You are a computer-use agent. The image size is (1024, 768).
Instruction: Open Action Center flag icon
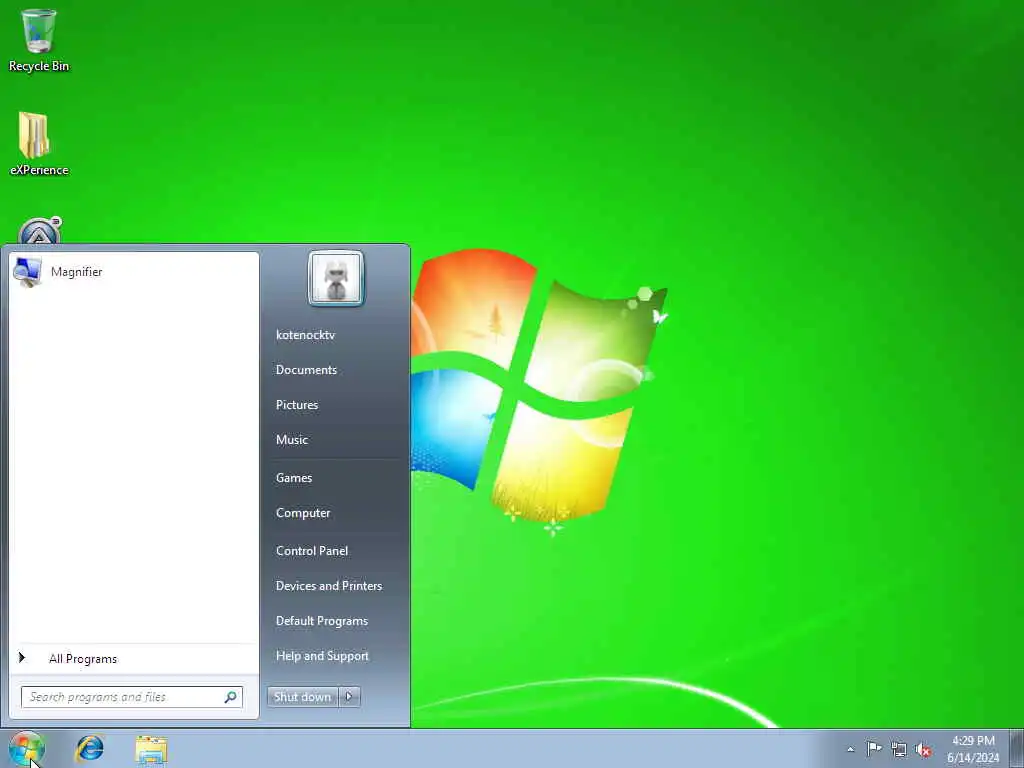(x=874, y=749)
